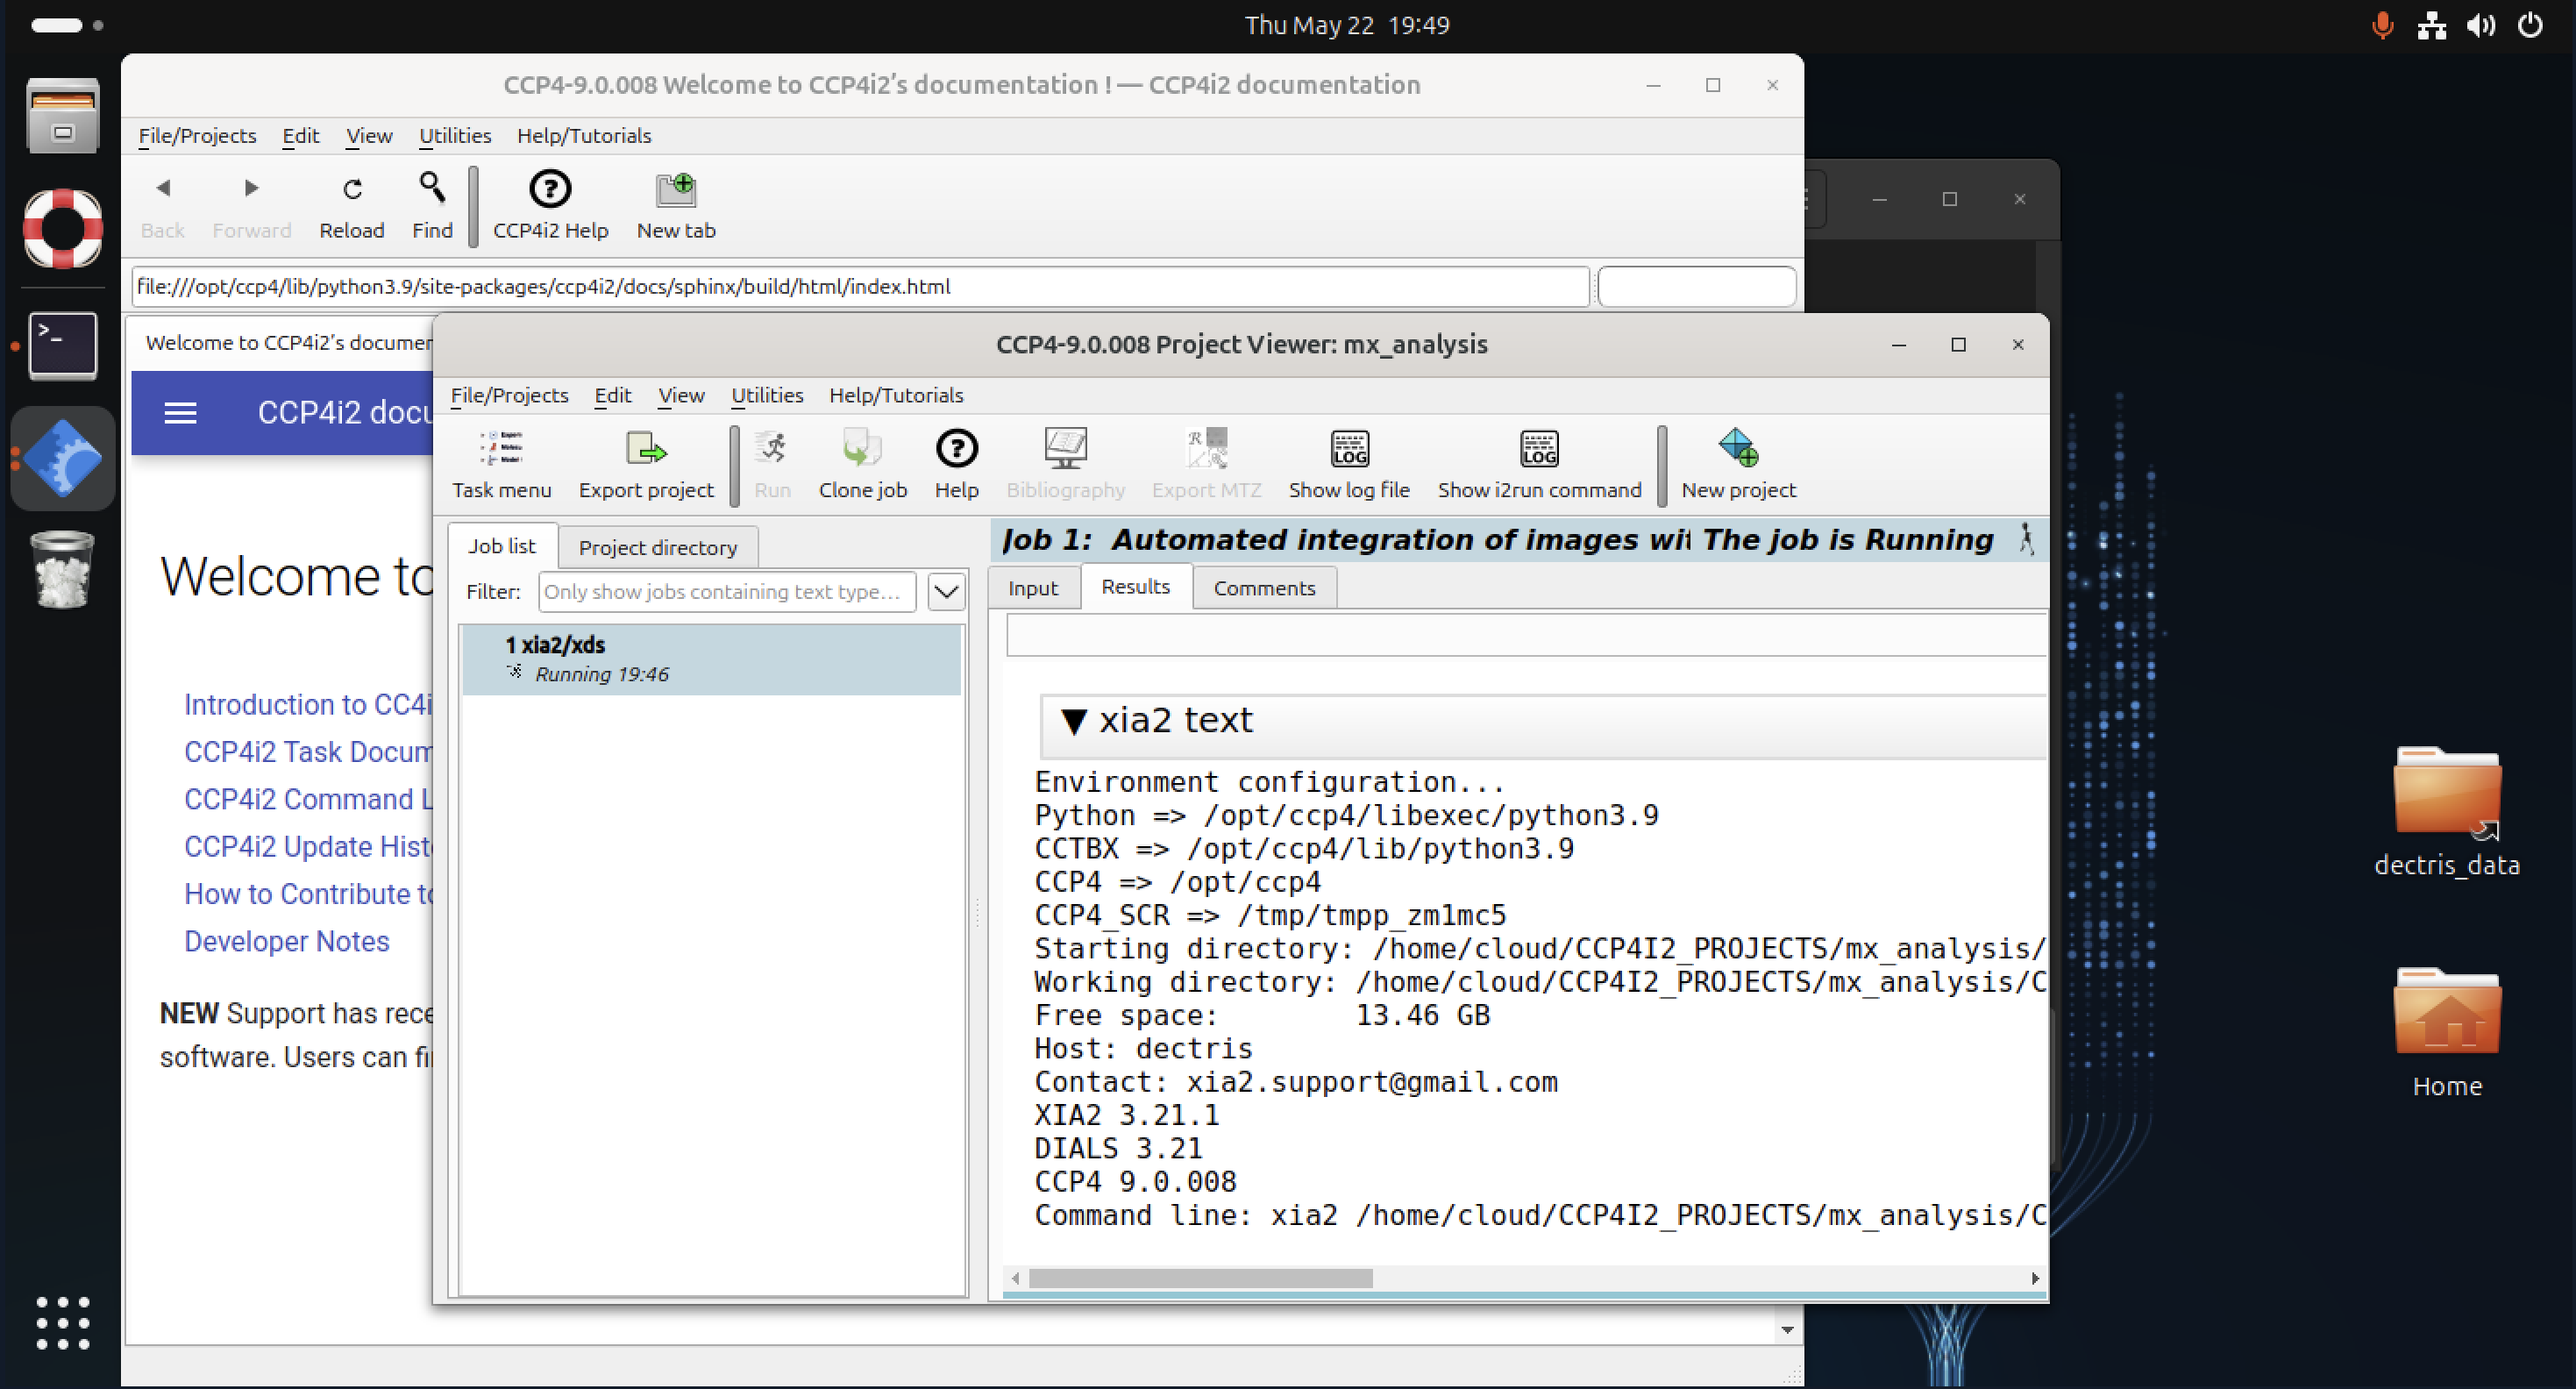Image resolution: width=2576 pixels, height=1389 pixels.
Task: Click the documentation URL address bar
Action: [x=860, y=287]
